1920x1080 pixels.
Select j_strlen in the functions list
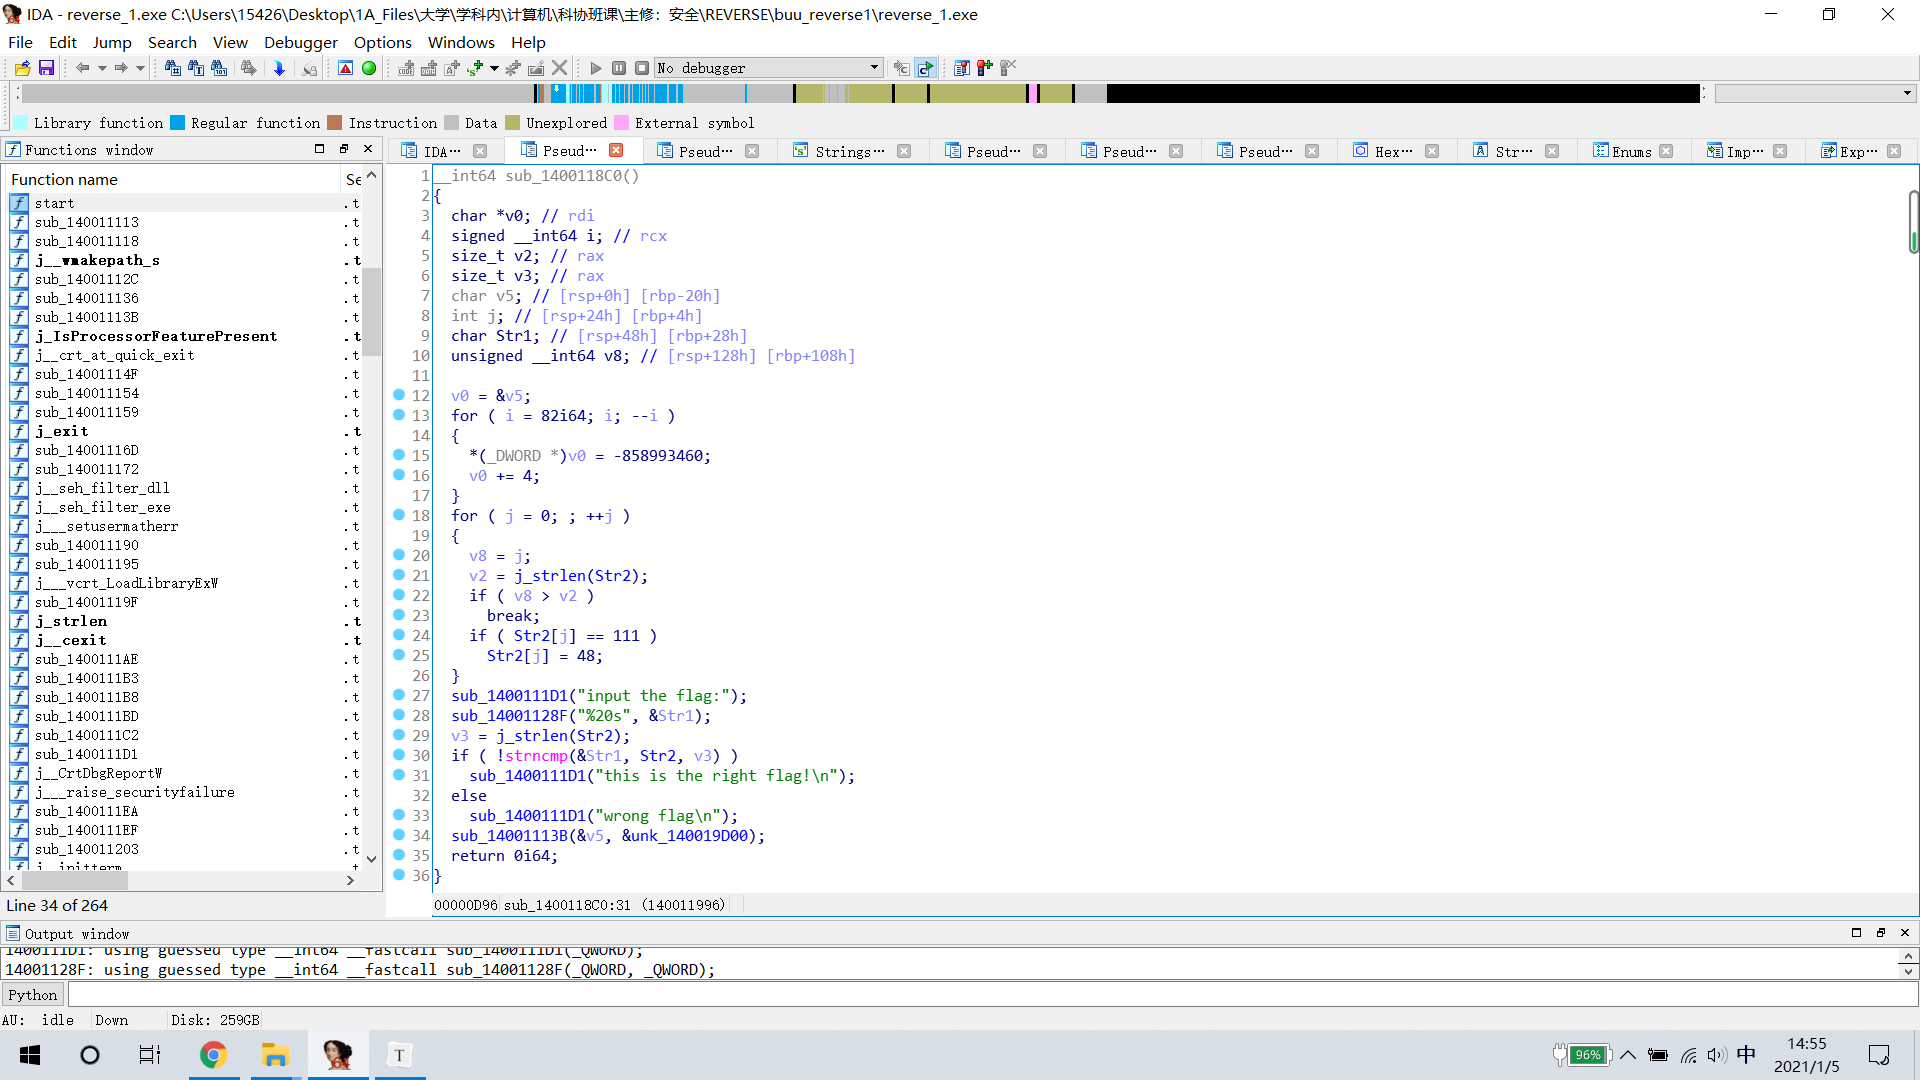70,621
